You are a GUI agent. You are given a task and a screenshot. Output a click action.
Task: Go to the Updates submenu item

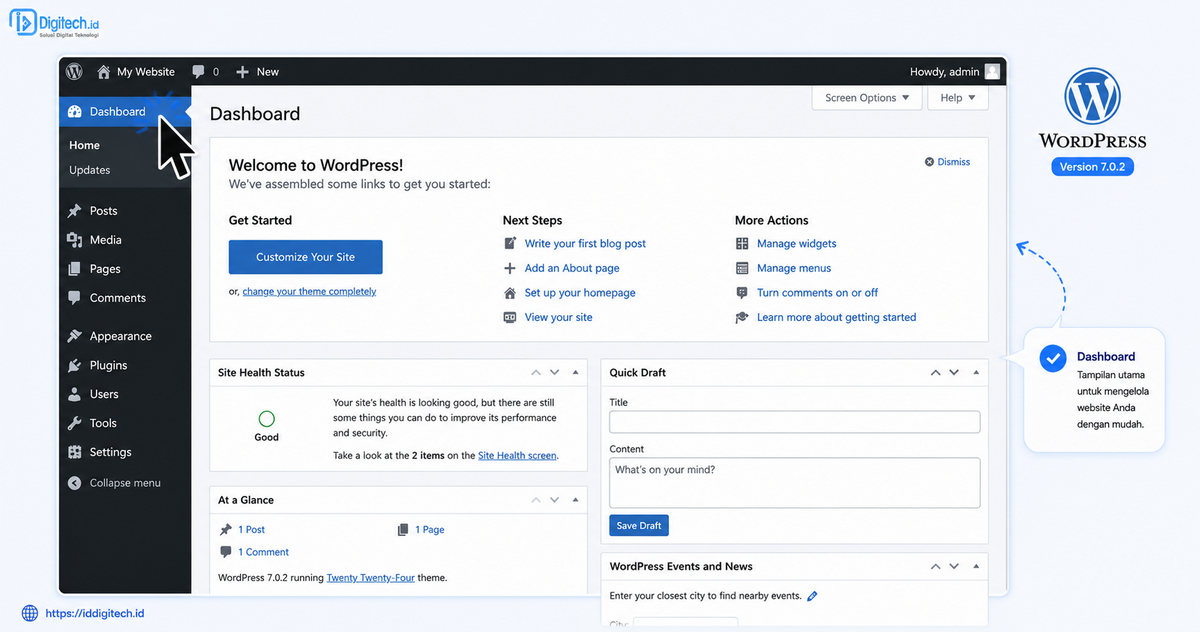tap(90, 170)
